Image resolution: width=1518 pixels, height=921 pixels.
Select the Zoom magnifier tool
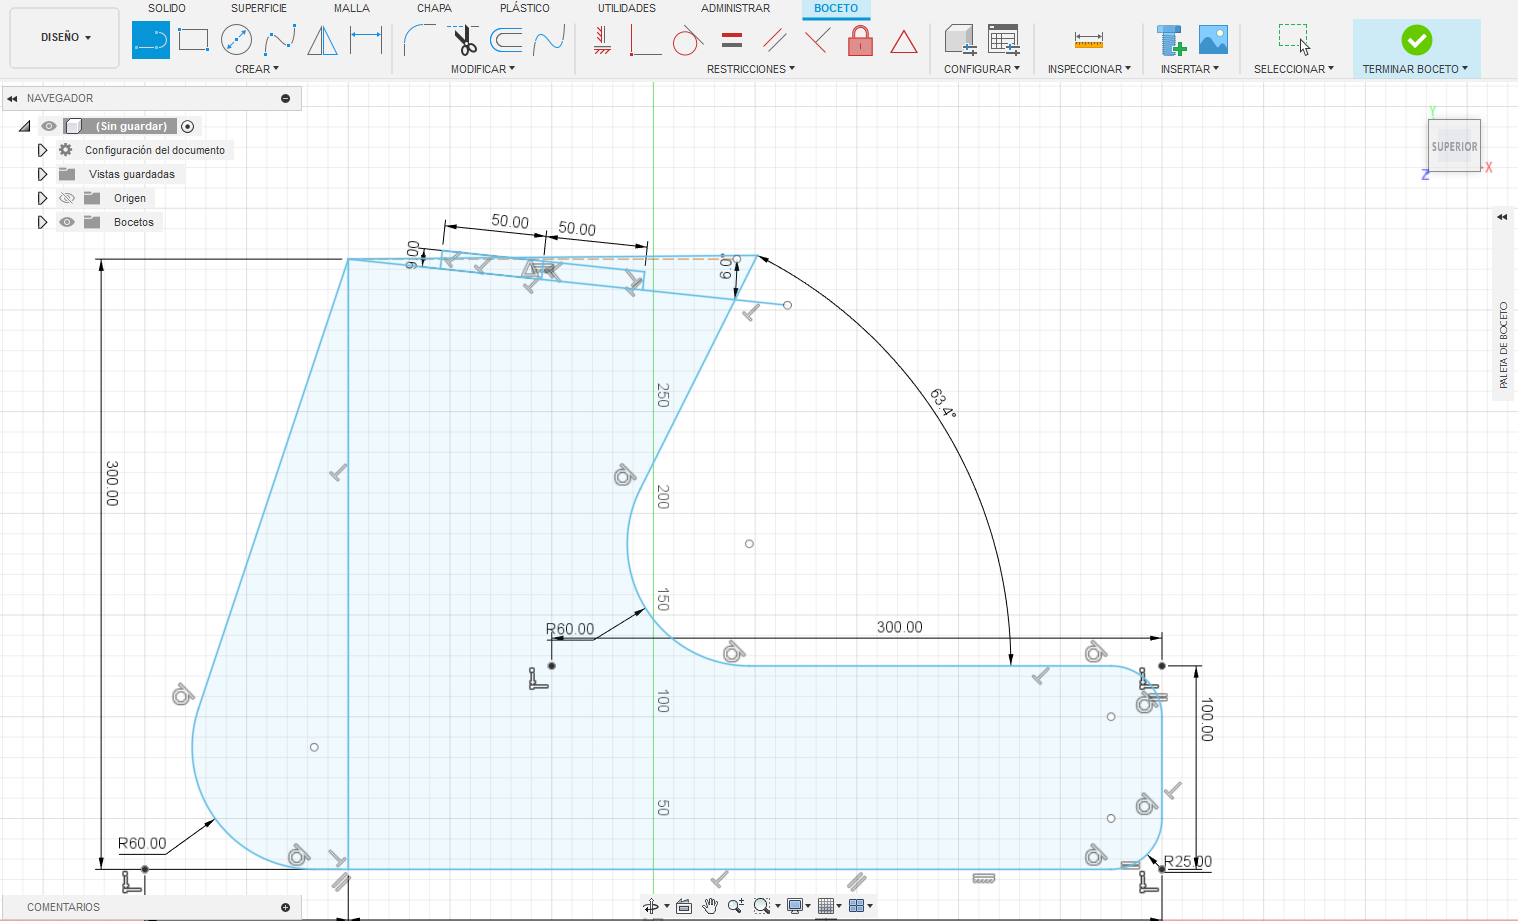736,906
